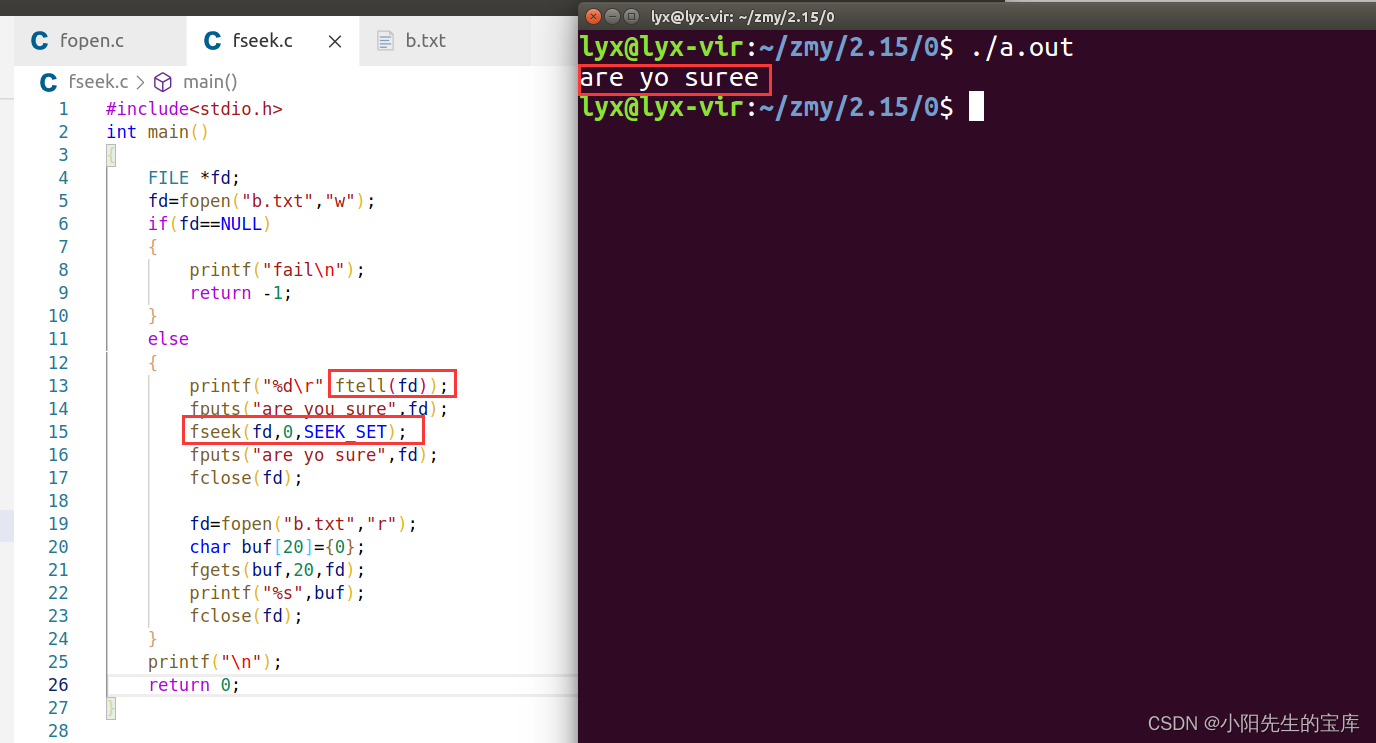Click the fseek(fd,0,SEEK_SET) line
The height and width of the screenshot is (743, 1376).
(298, 431)
